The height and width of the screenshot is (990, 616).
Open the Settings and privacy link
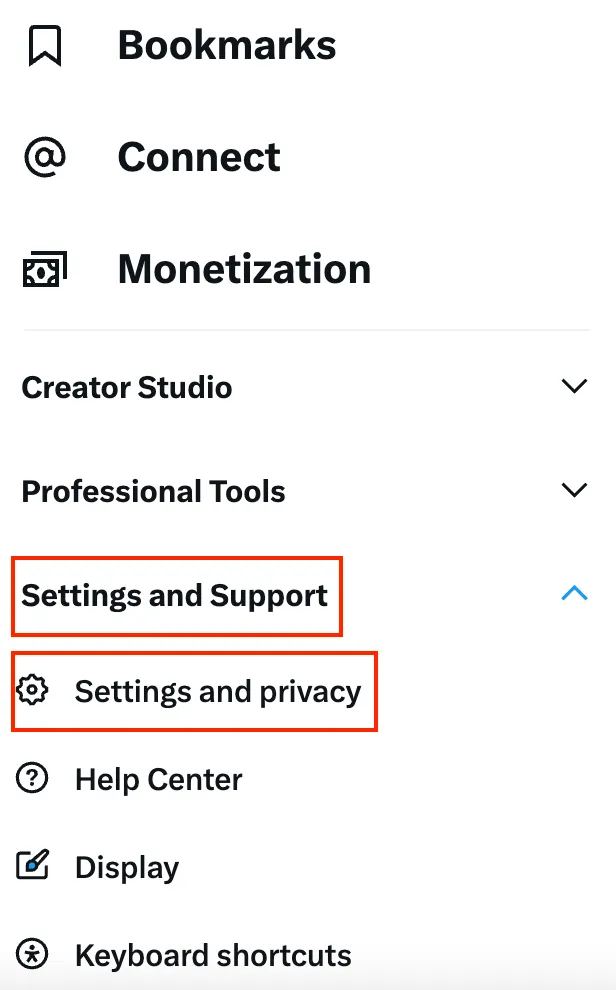pos(217,692)
